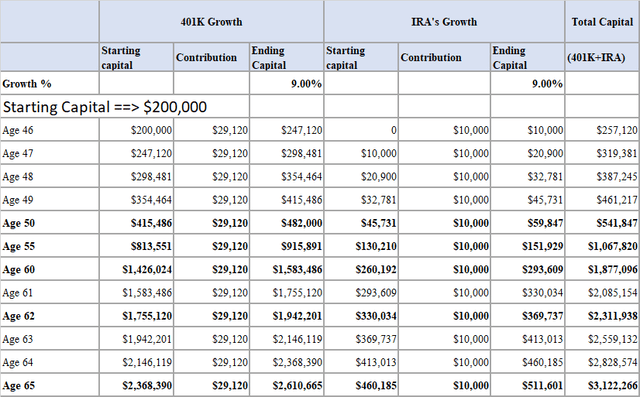This screenshot has height=397, width=640.
Task: Select Age 55 total capital $1,067,820
Action: [x=602, y=246]
